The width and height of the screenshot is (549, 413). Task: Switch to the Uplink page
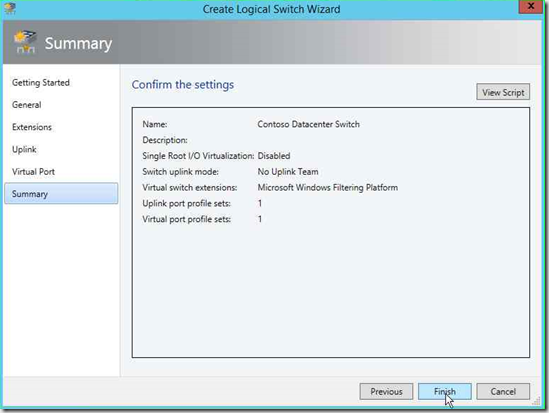click(24, 149)
